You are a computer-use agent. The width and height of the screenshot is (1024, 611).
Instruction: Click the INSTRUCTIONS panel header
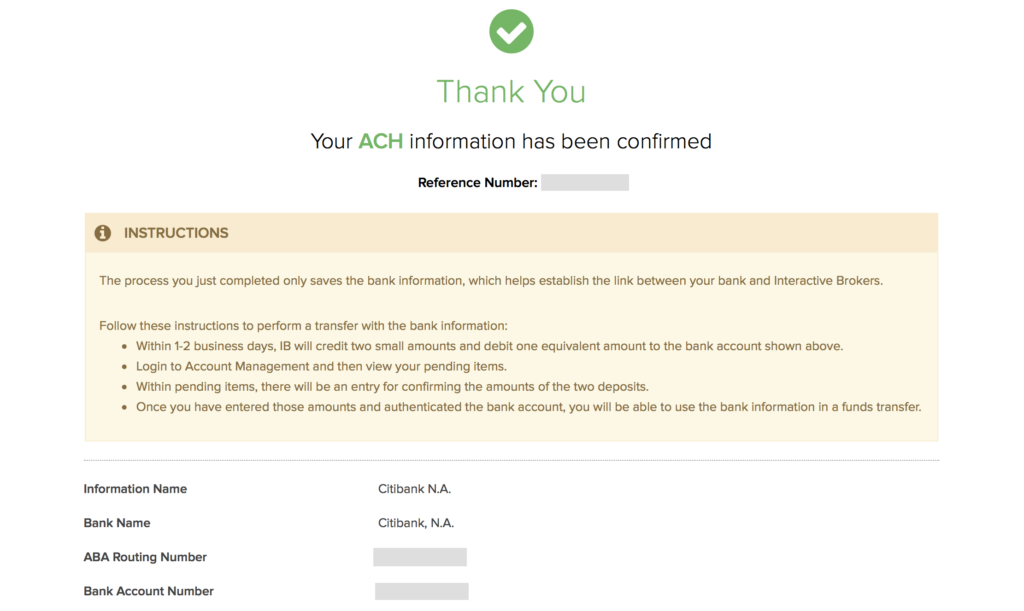point(176,233)
